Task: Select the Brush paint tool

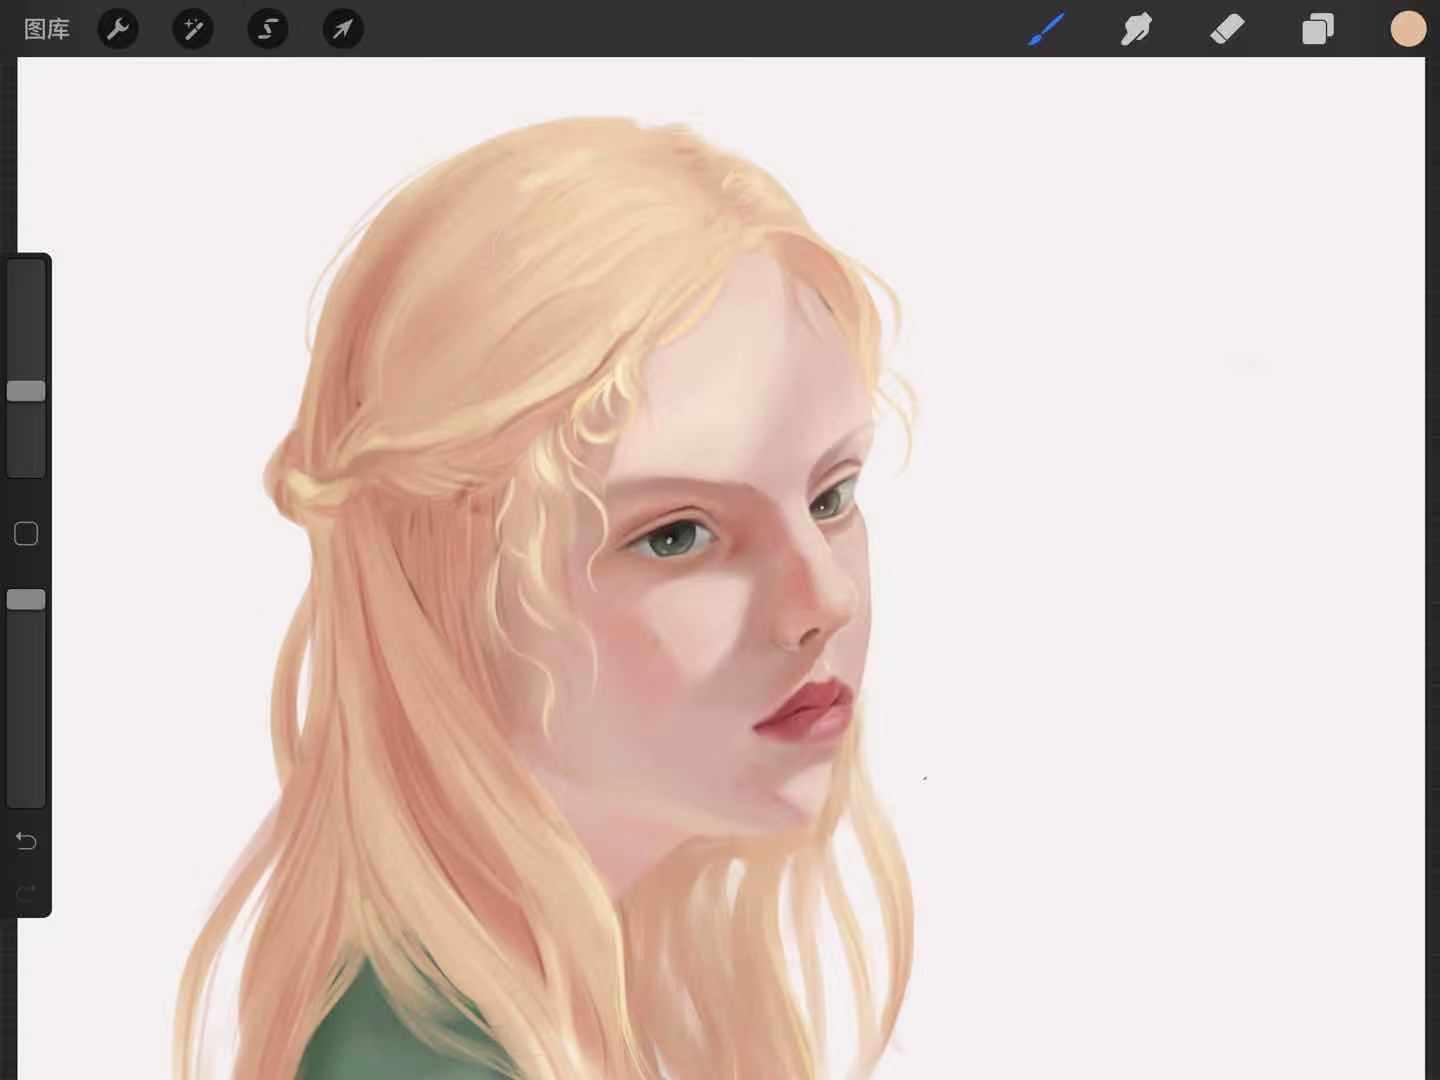Action: point(1046,29)
